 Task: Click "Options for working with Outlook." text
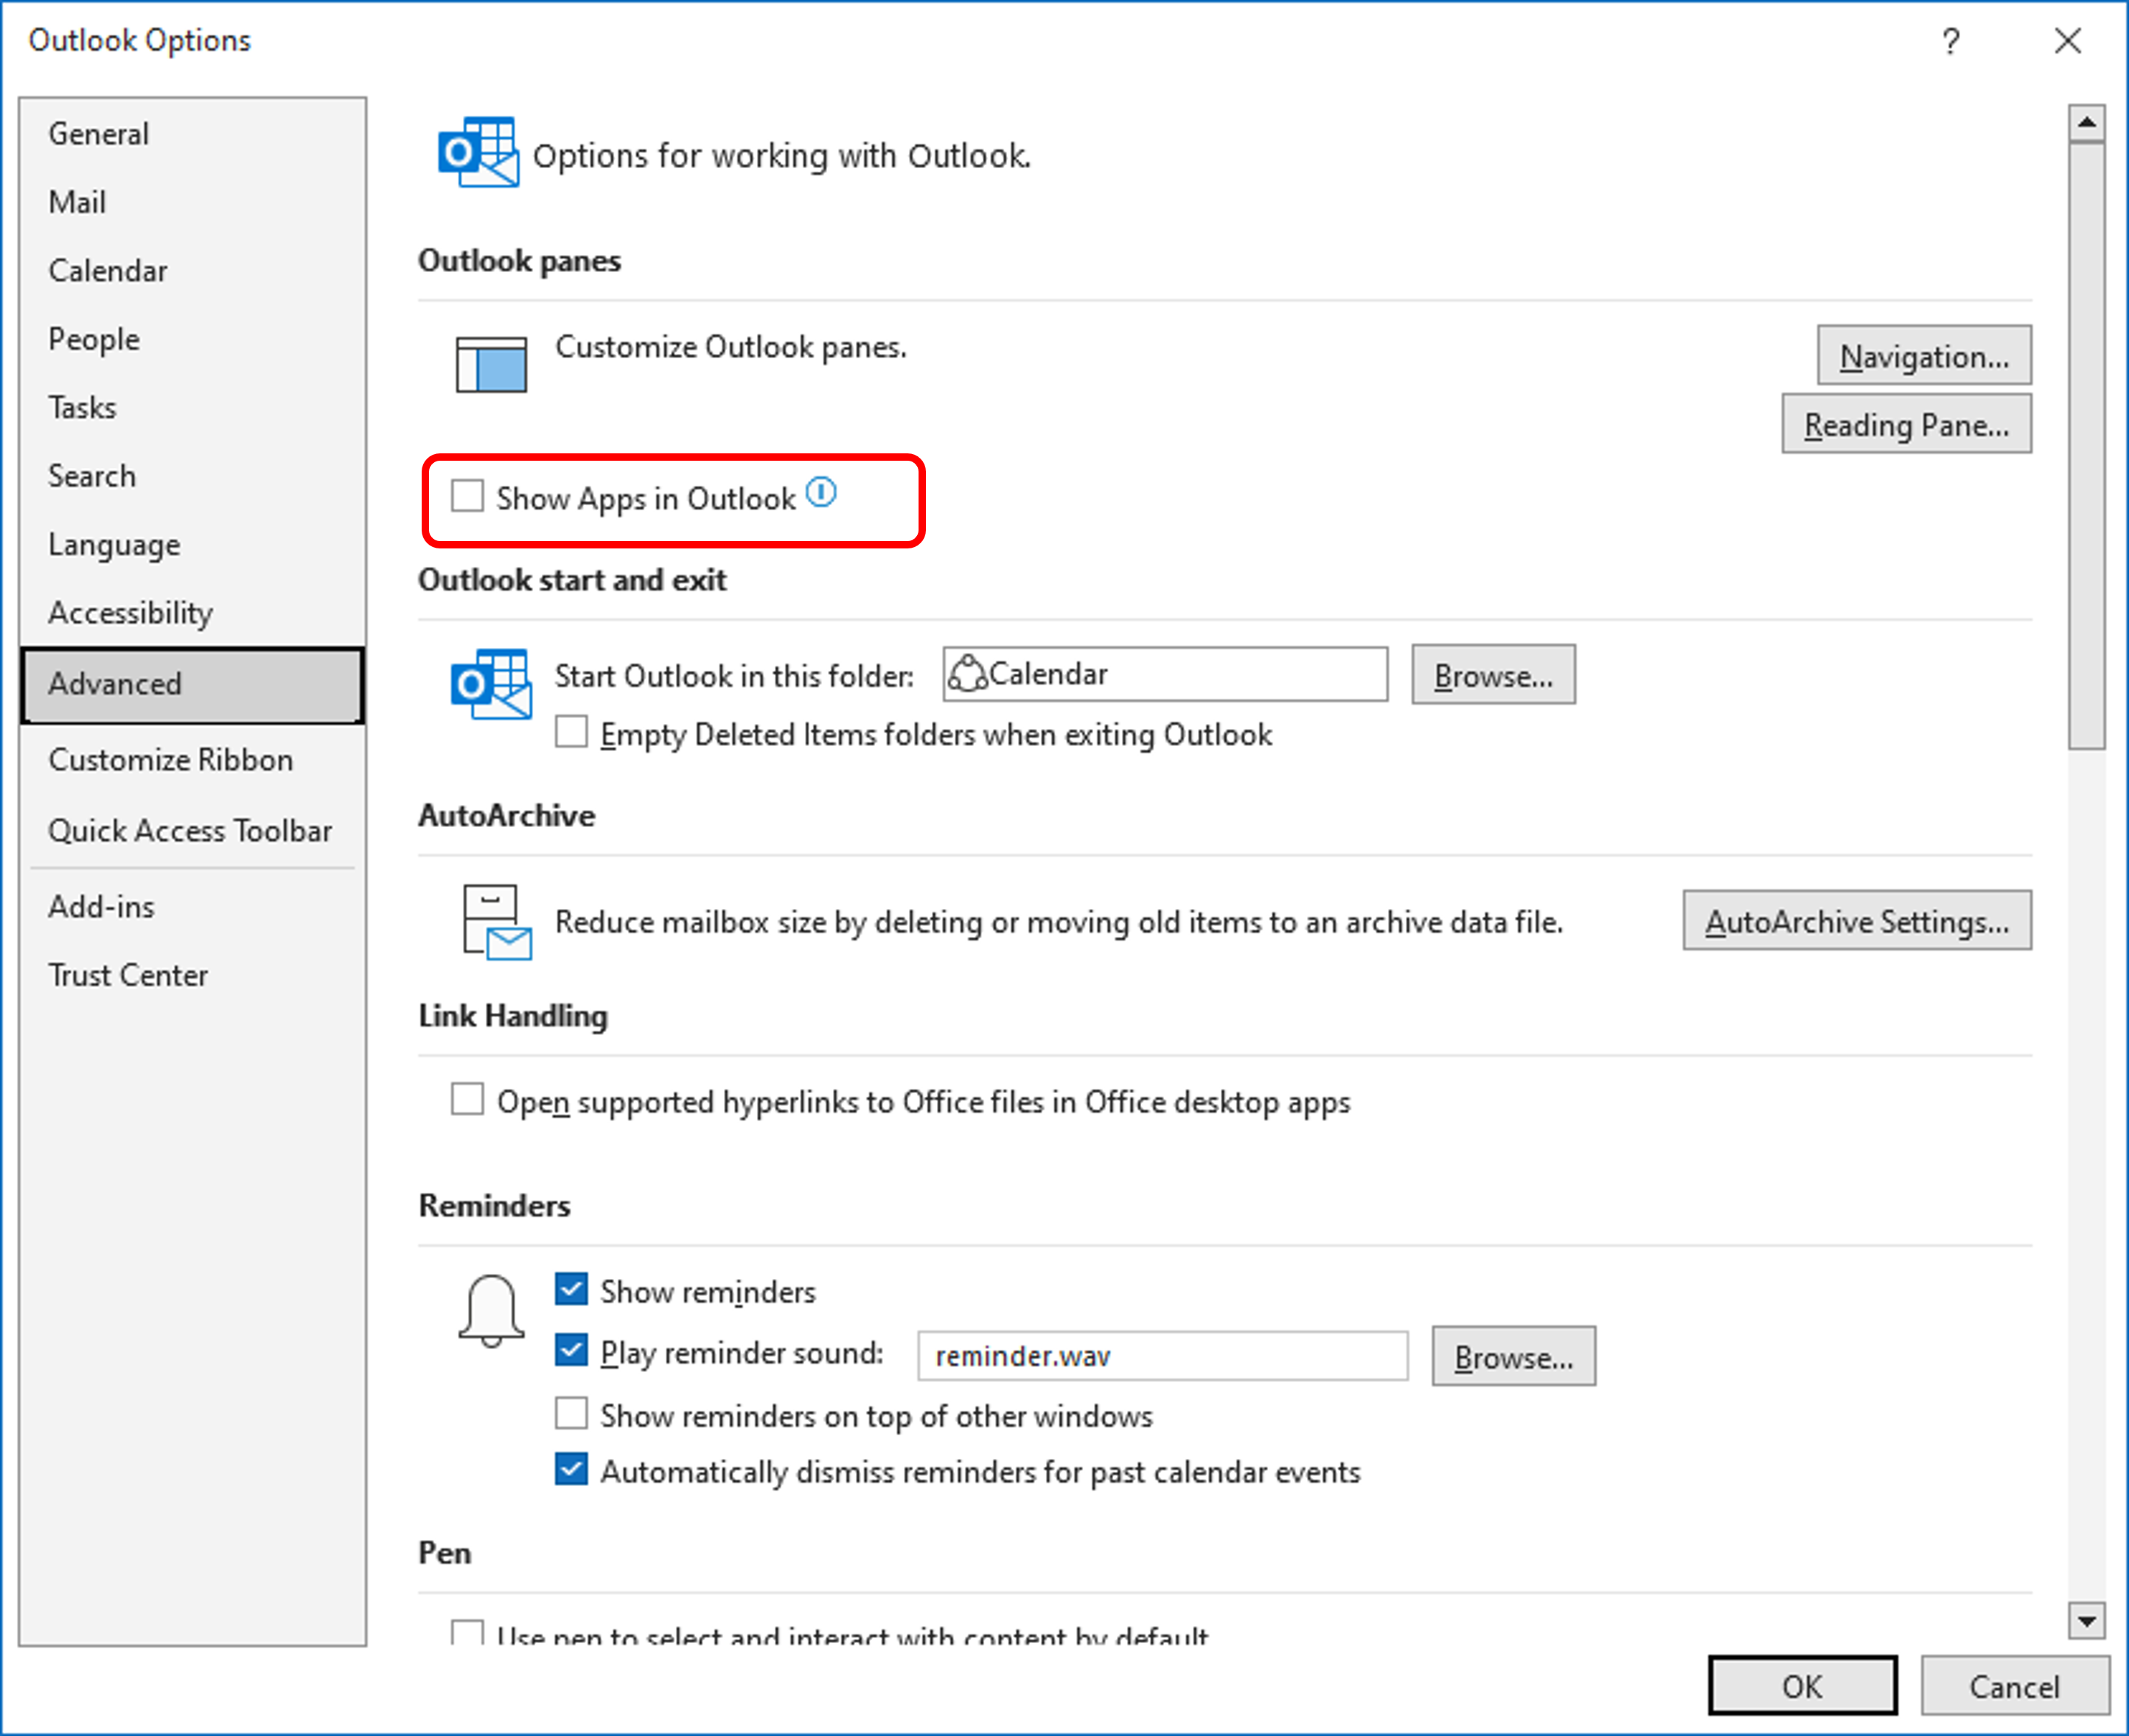coord(782,156)
